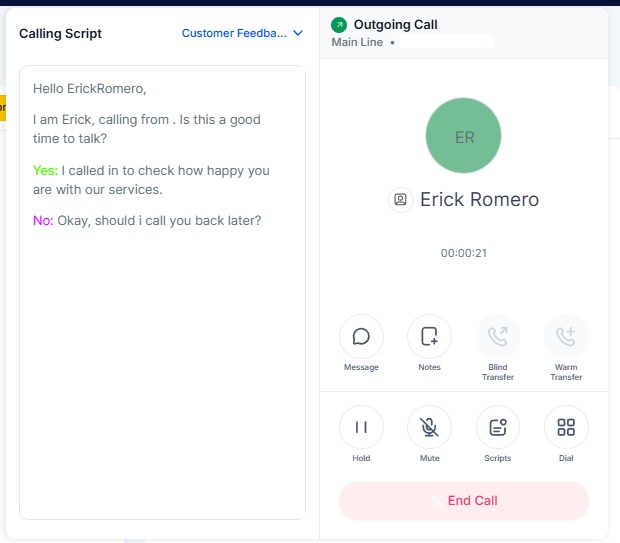The image size is (620, 543).
Task: Click the ER avatar circle
Action: (x=463, y=136)
